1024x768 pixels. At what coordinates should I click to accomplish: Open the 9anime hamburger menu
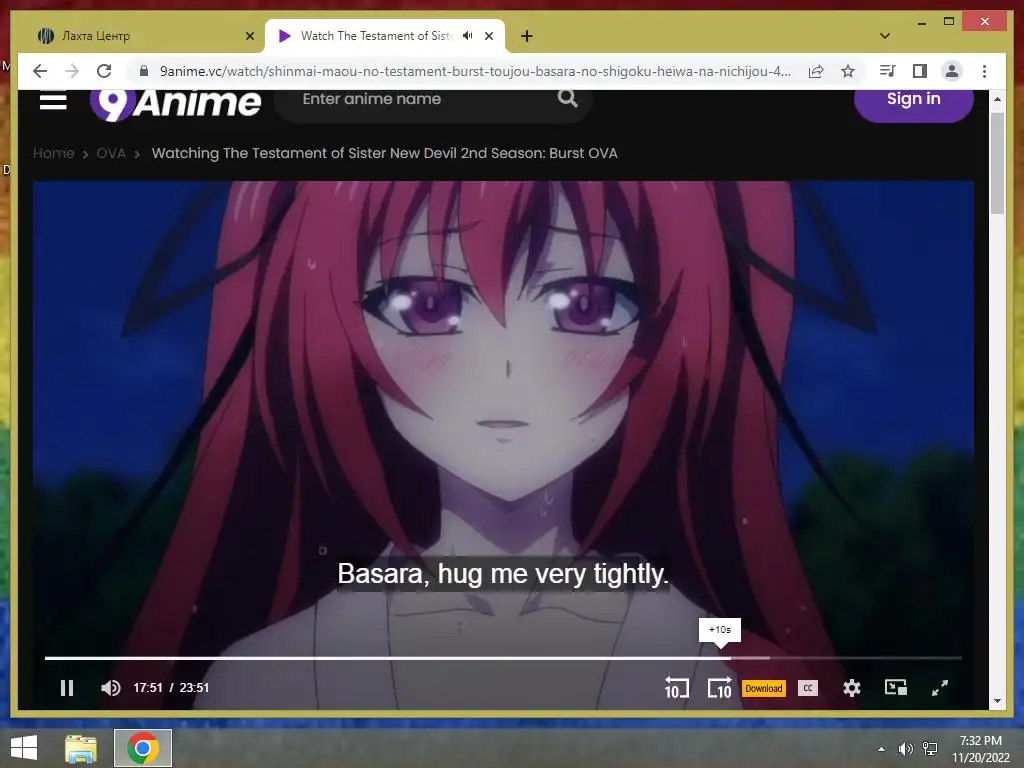[53, 99]
